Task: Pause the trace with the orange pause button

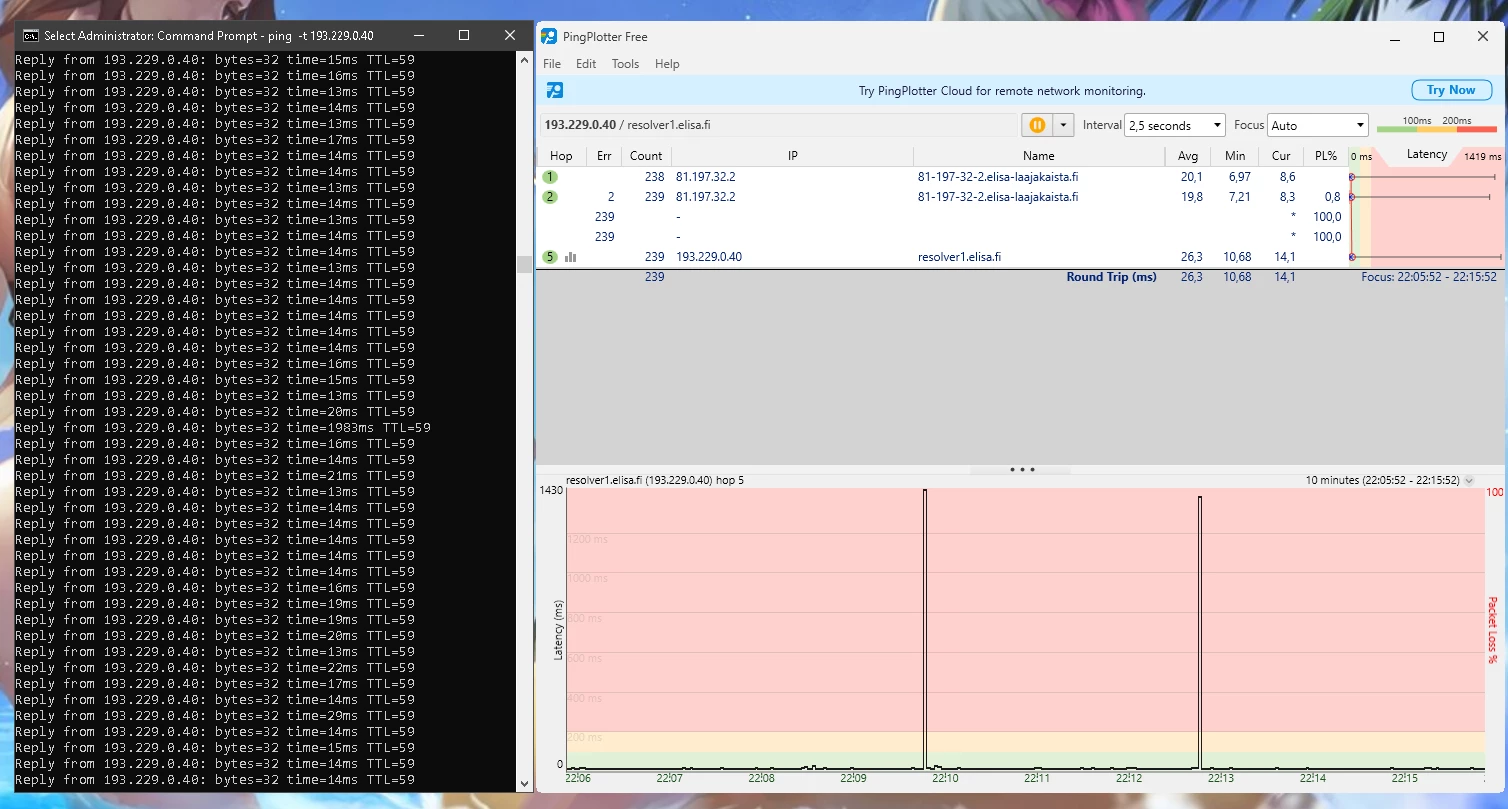Action: coord(1037,125)
